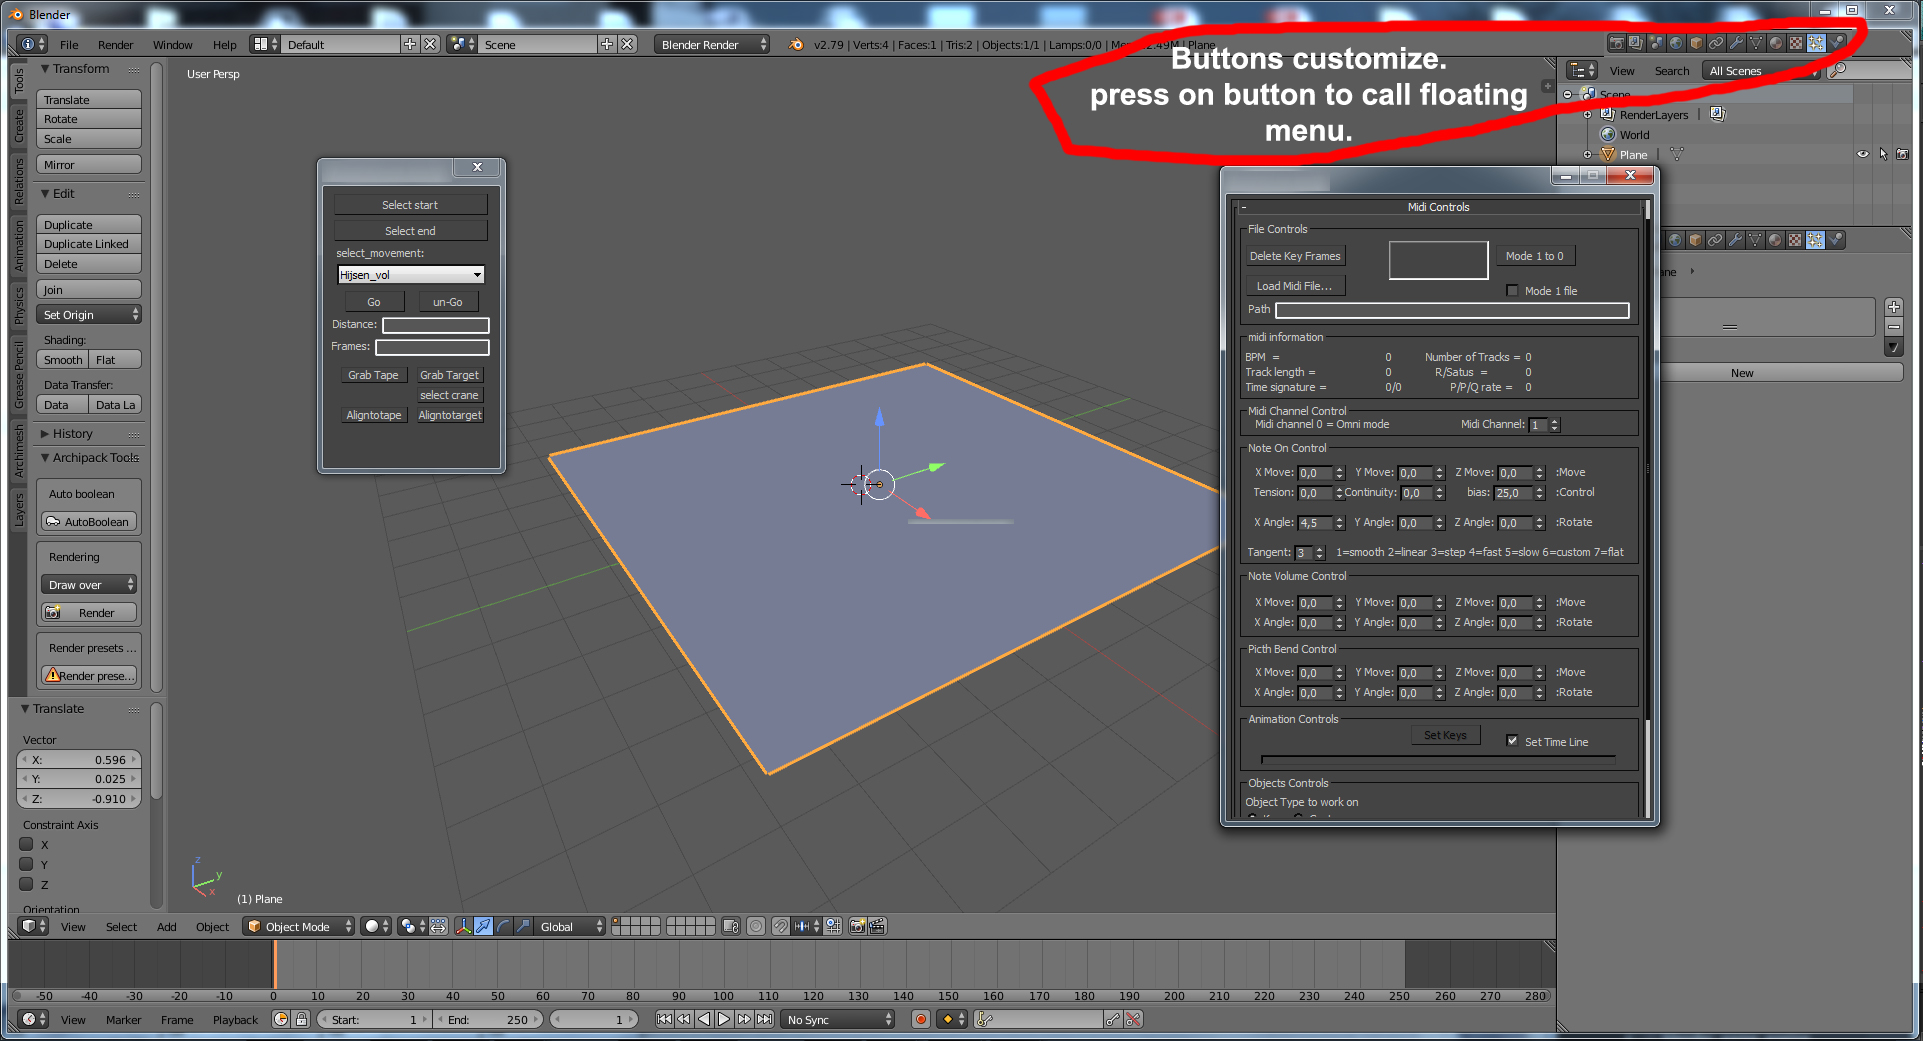Switch to the Create tab in the toolshelf
The height and width of the screenshot is (1041, 1923).
point(18,125)
